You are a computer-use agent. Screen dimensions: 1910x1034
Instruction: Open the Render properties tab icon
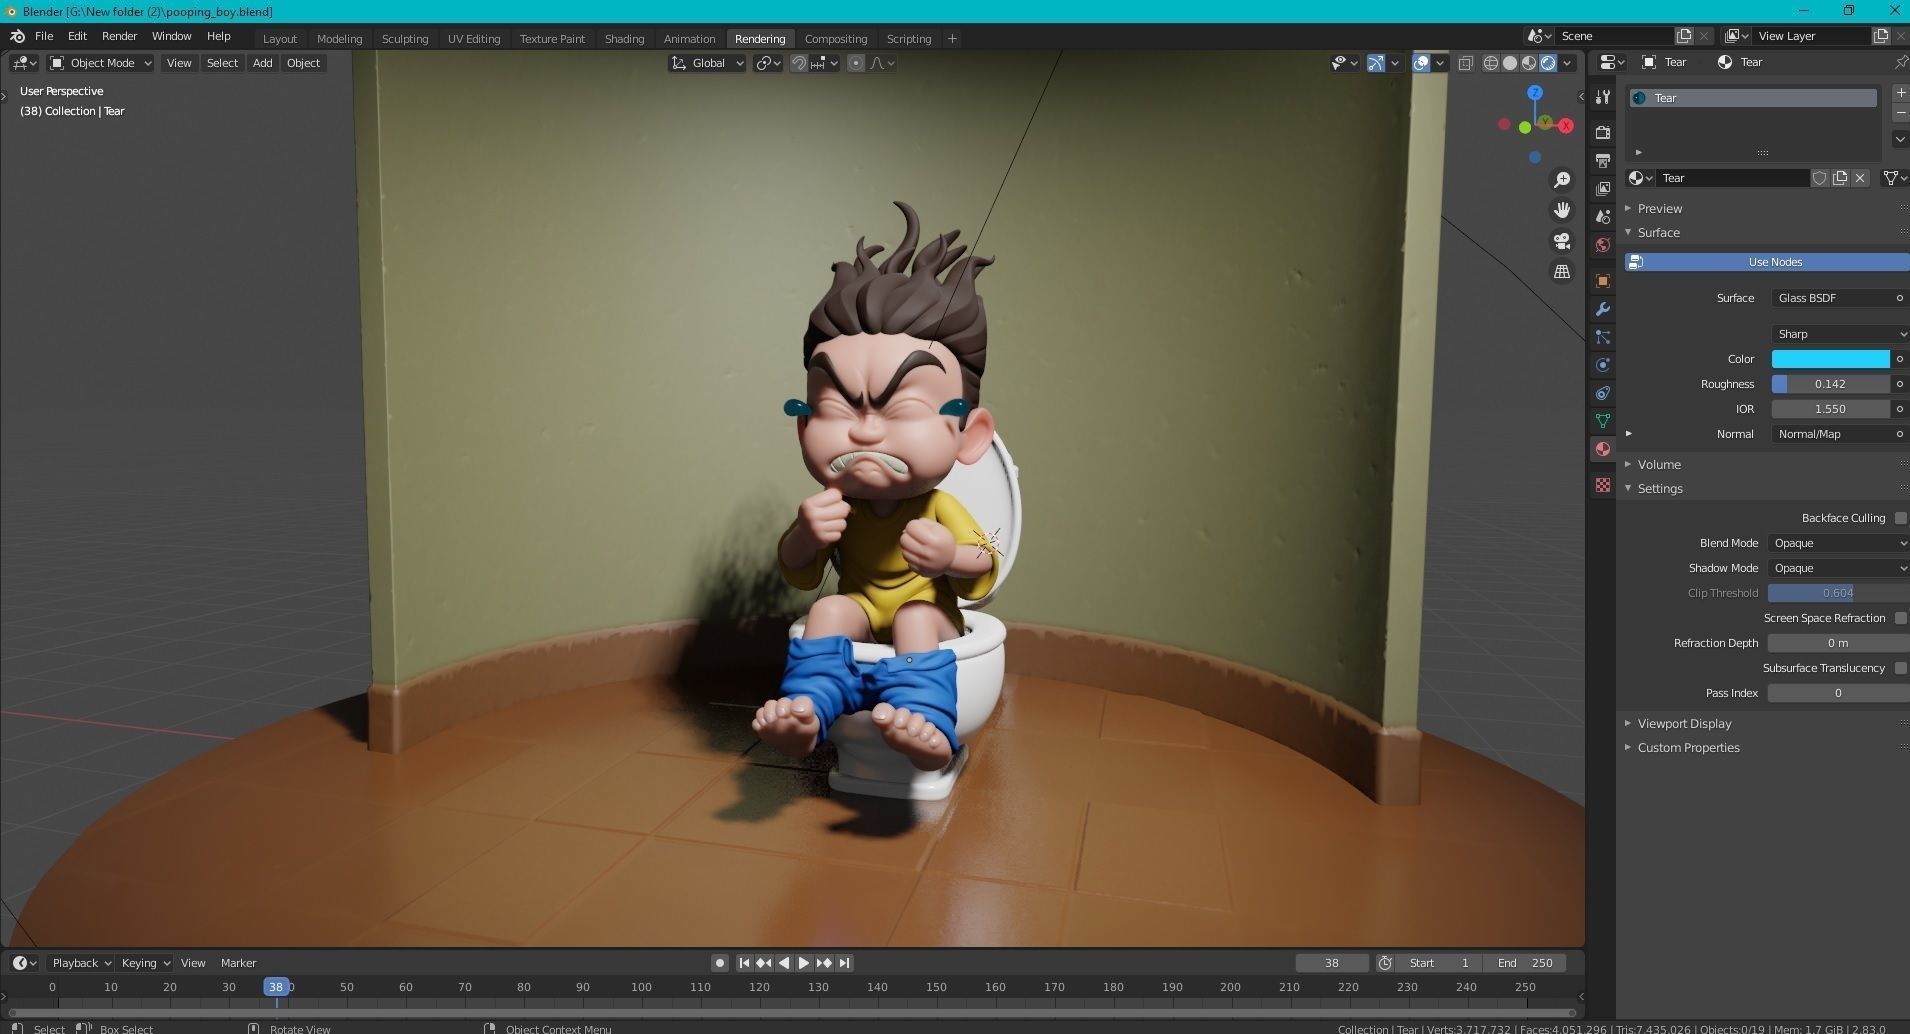[x=1603, y=133]
